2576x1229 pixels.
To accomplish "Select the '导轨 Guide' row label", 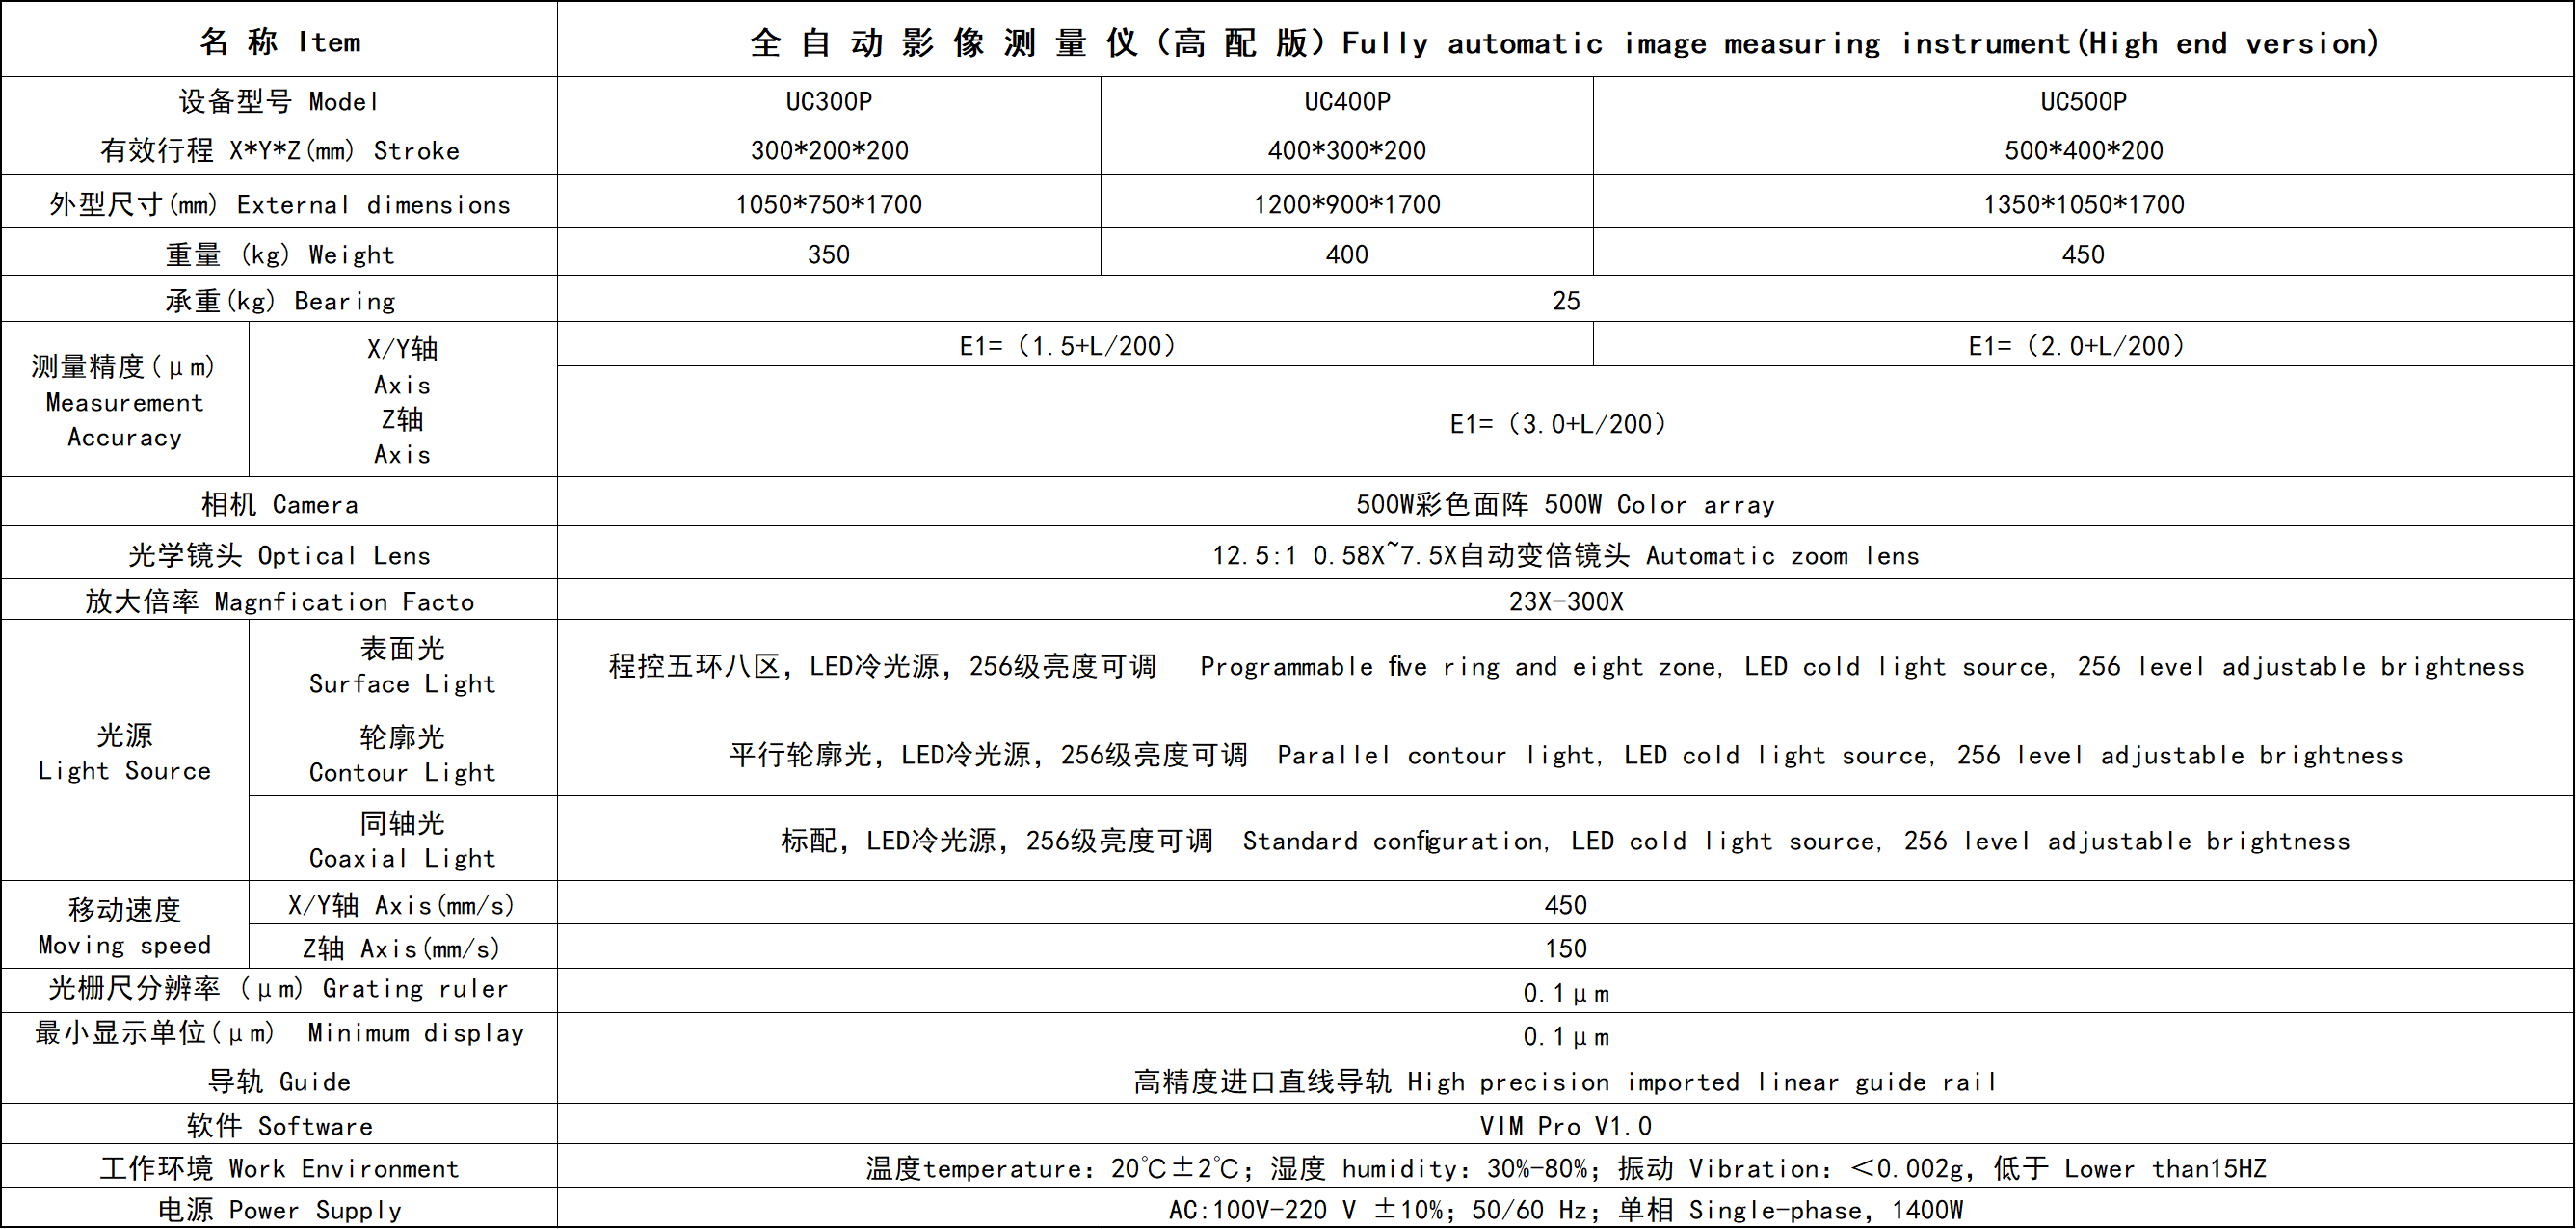I will point(280,1081).
